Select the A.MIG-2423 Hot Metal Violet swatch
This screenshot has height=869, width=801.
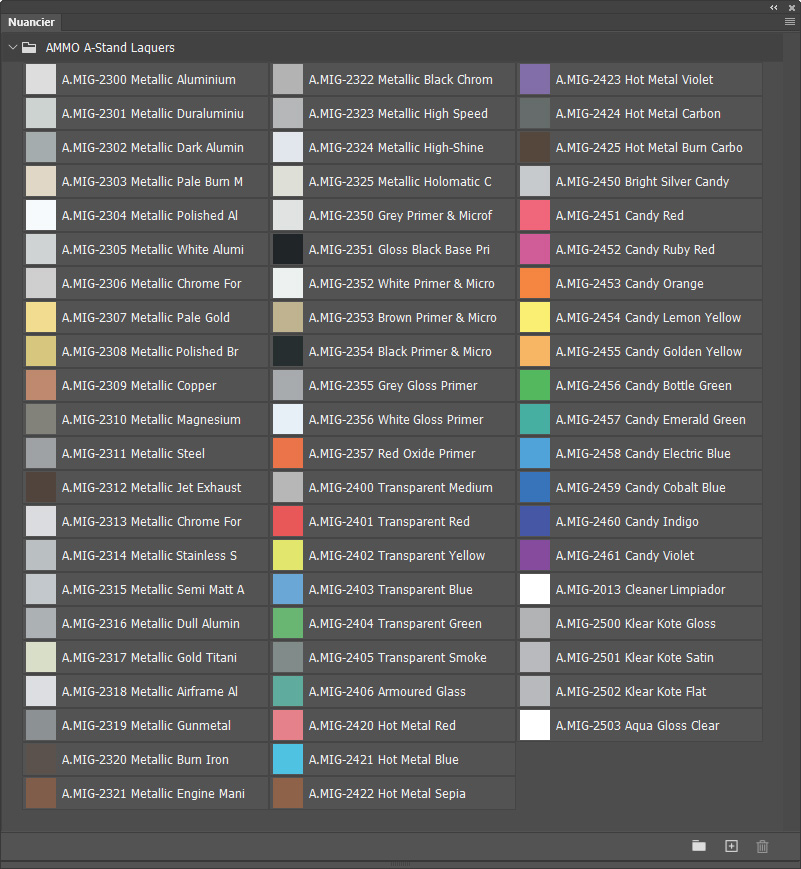[535, 79]
